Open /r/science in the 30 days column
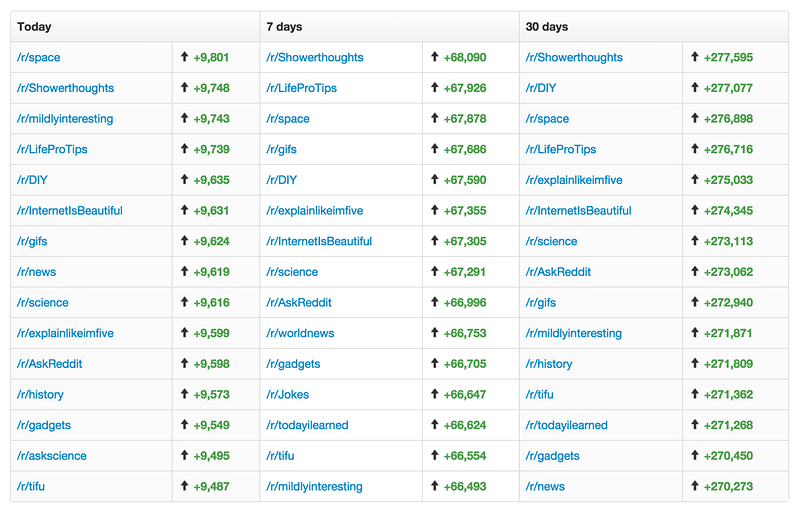 pyautogui.click(x=552, y=241)
